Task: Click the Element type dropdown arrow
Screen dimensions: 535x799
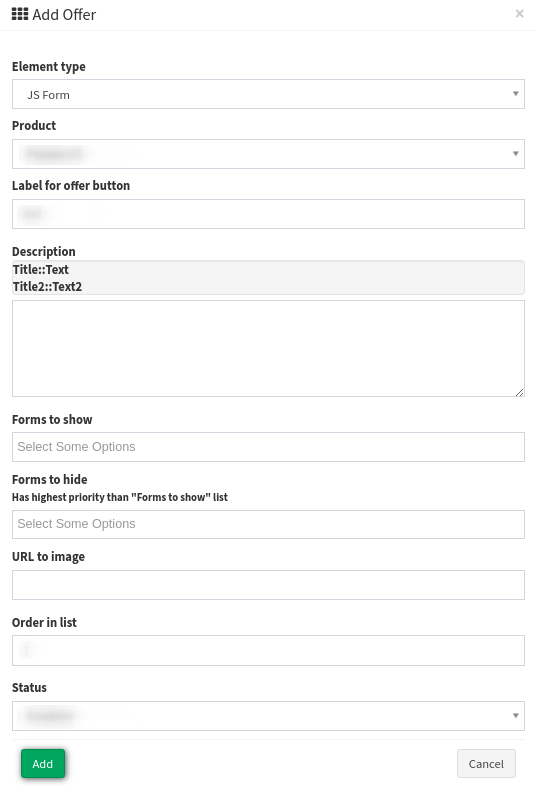Action: (515, 94)
